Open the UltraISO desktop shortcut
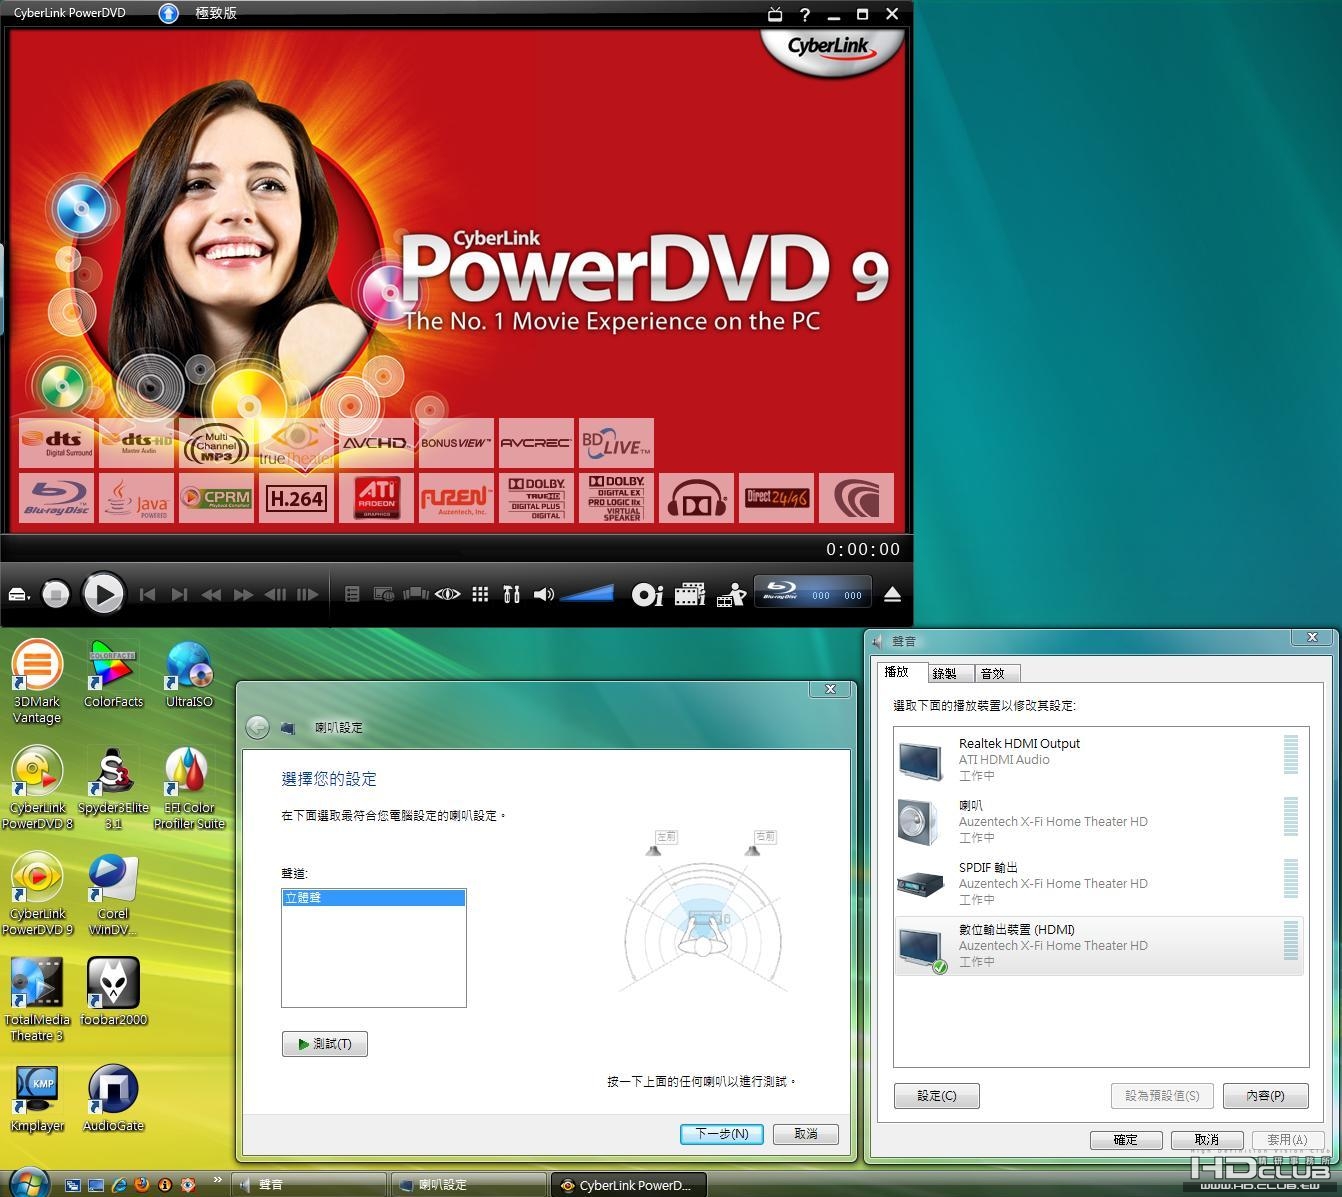 tap(189, 674)
